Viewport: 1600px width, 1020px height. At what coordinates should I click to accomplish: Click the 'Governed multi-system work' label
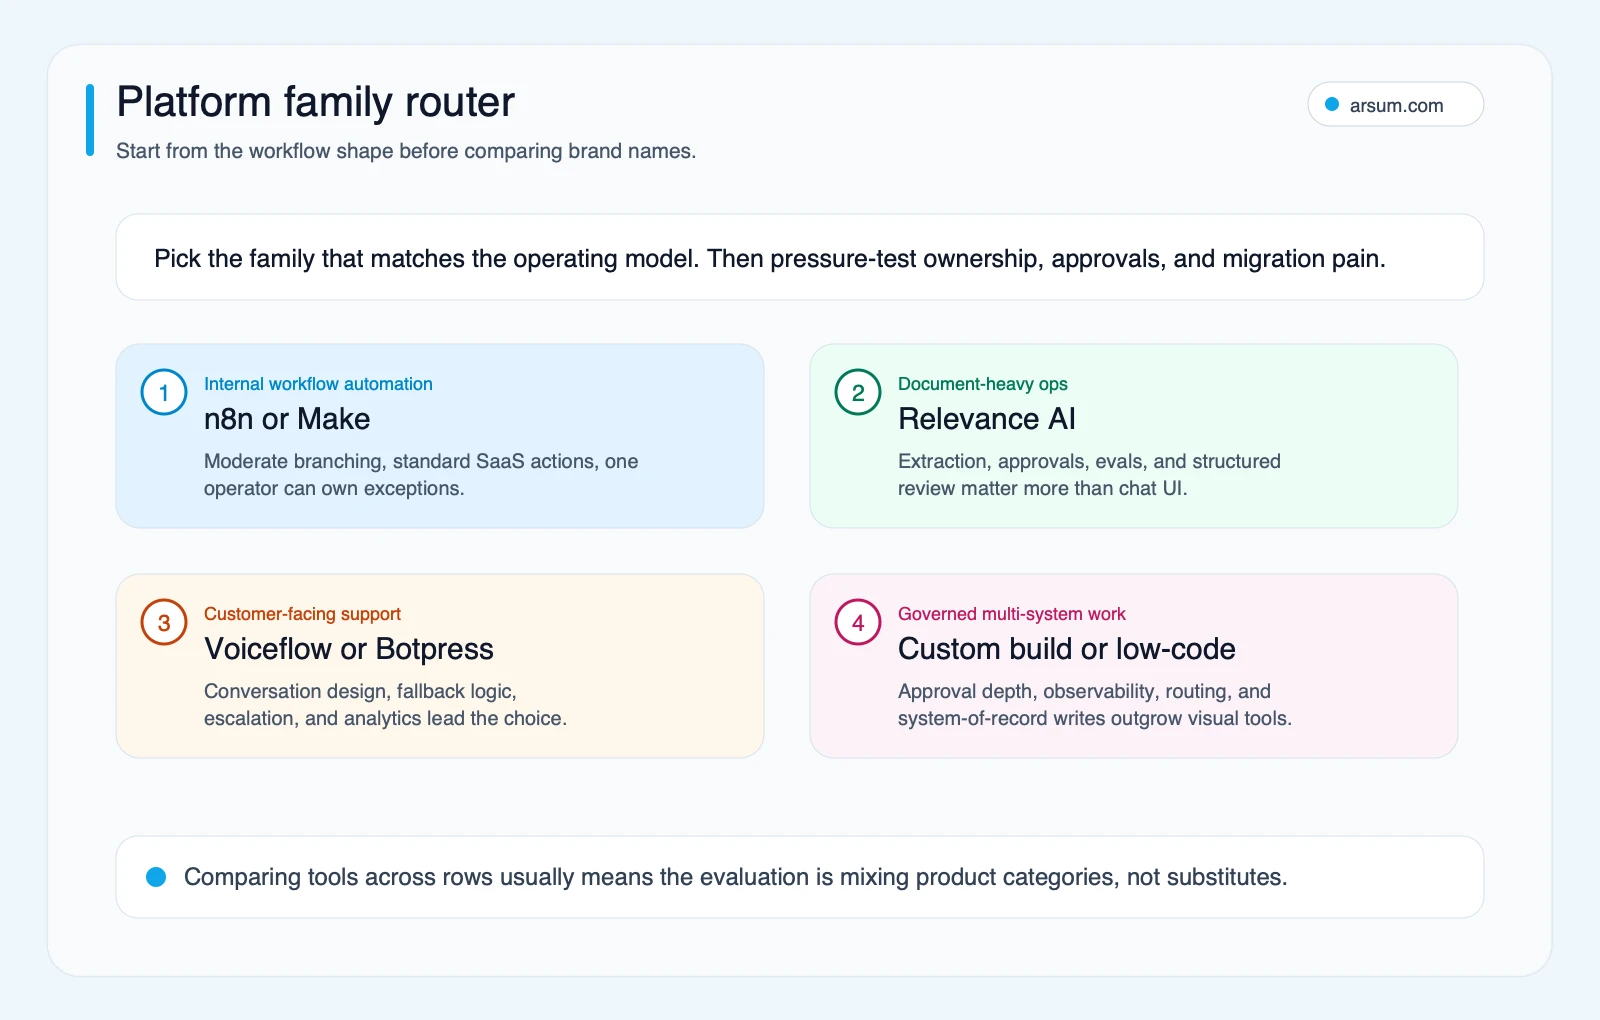[x=1012, y=614]
